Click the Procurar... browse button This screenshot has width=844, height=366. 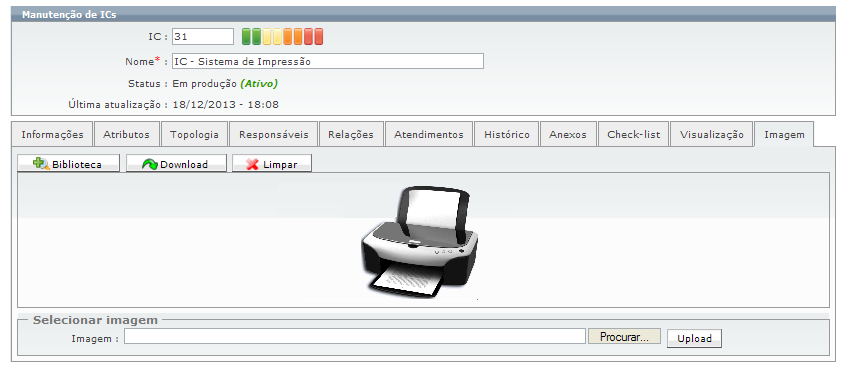point(624,337)
